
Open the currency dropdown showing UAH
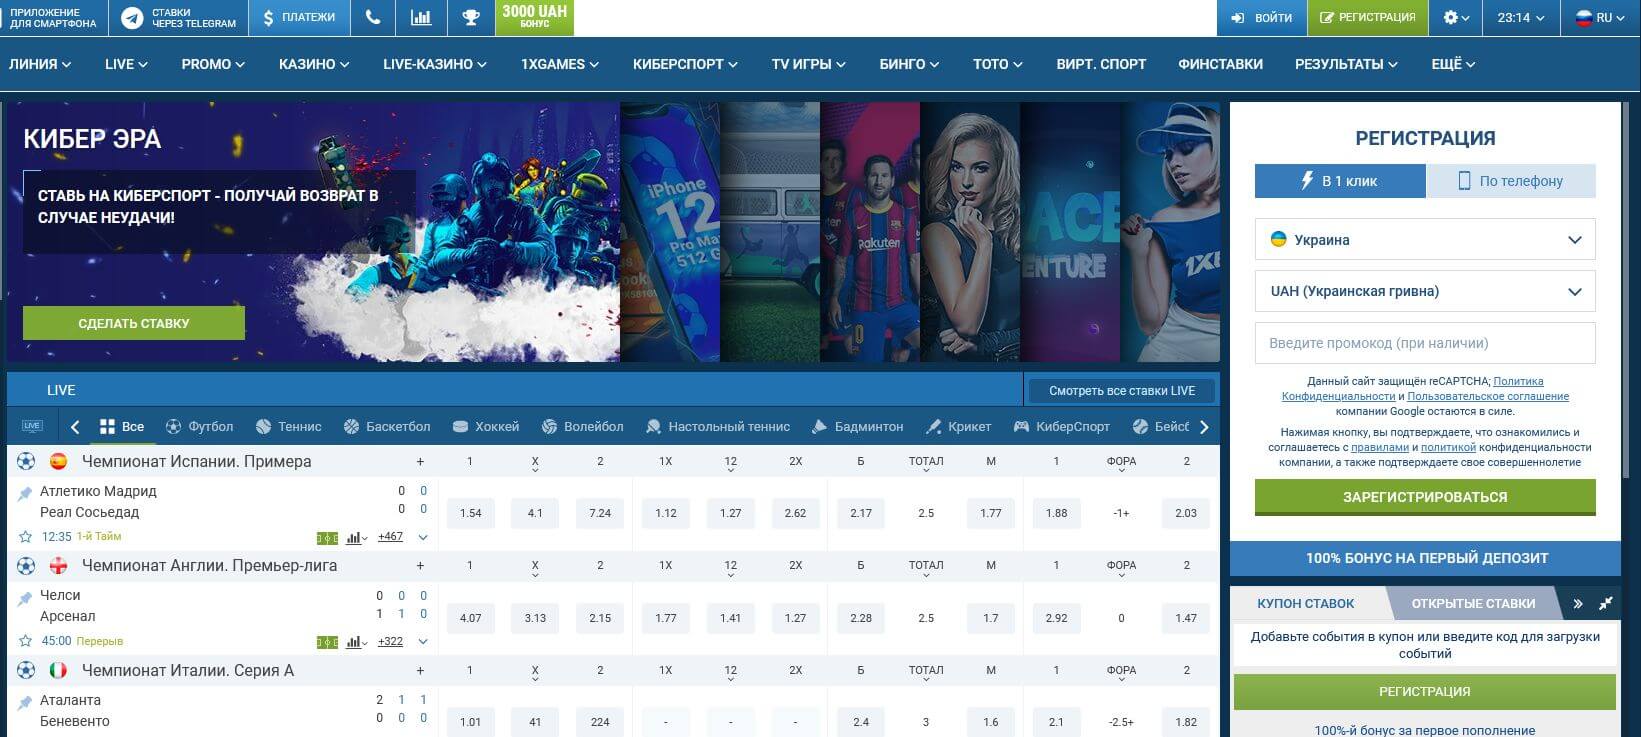(1424, 292)
